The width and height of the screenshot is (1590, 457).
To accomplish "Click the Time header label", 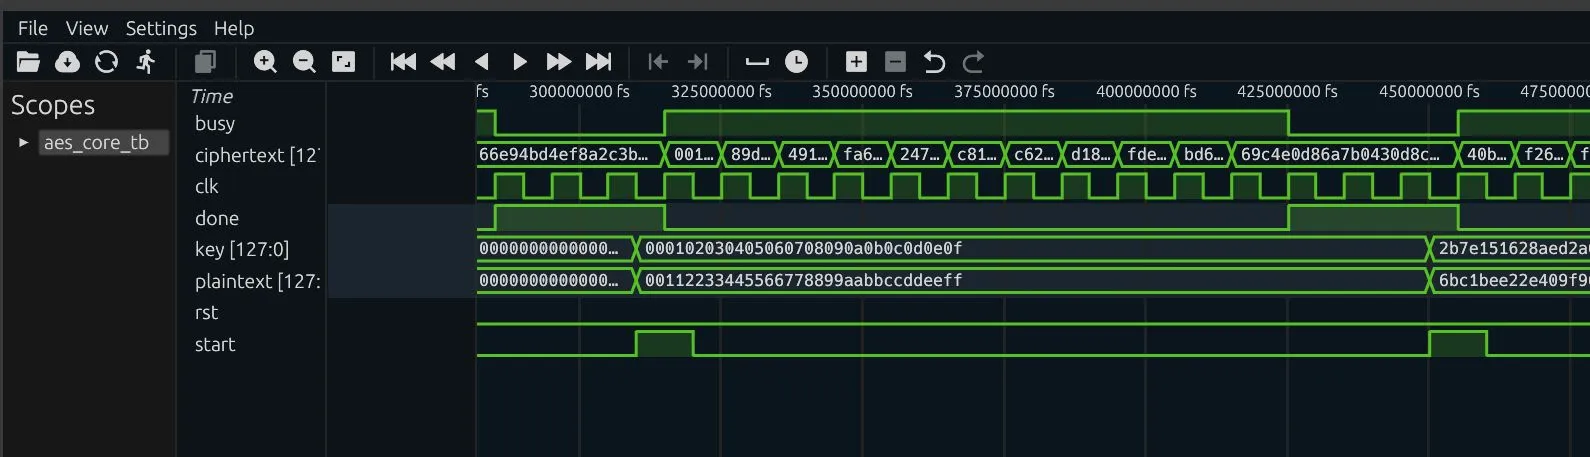I will pos(212,96).
